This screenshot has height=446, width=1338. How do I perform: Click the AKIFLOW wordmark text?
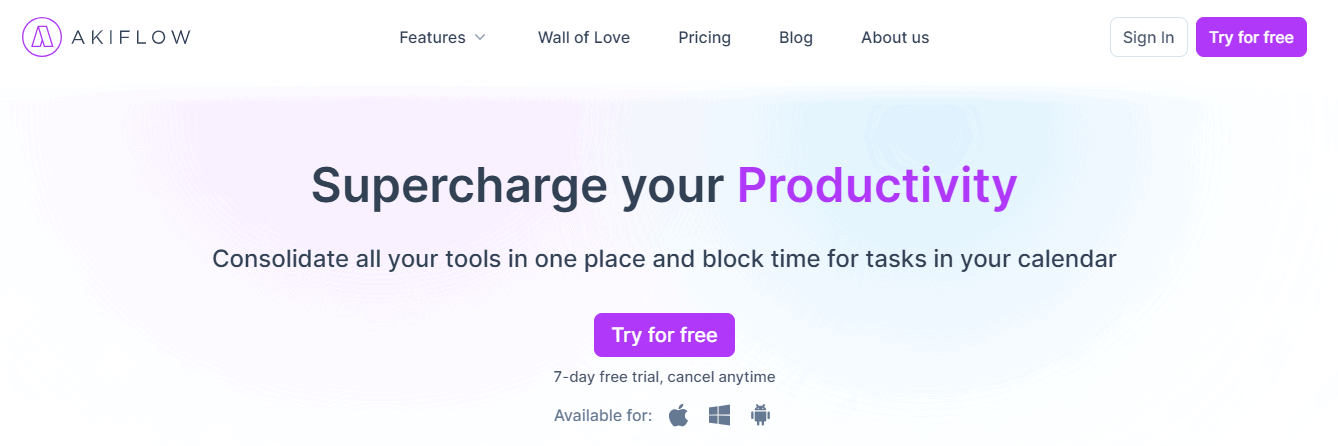[x=130, y=37]
